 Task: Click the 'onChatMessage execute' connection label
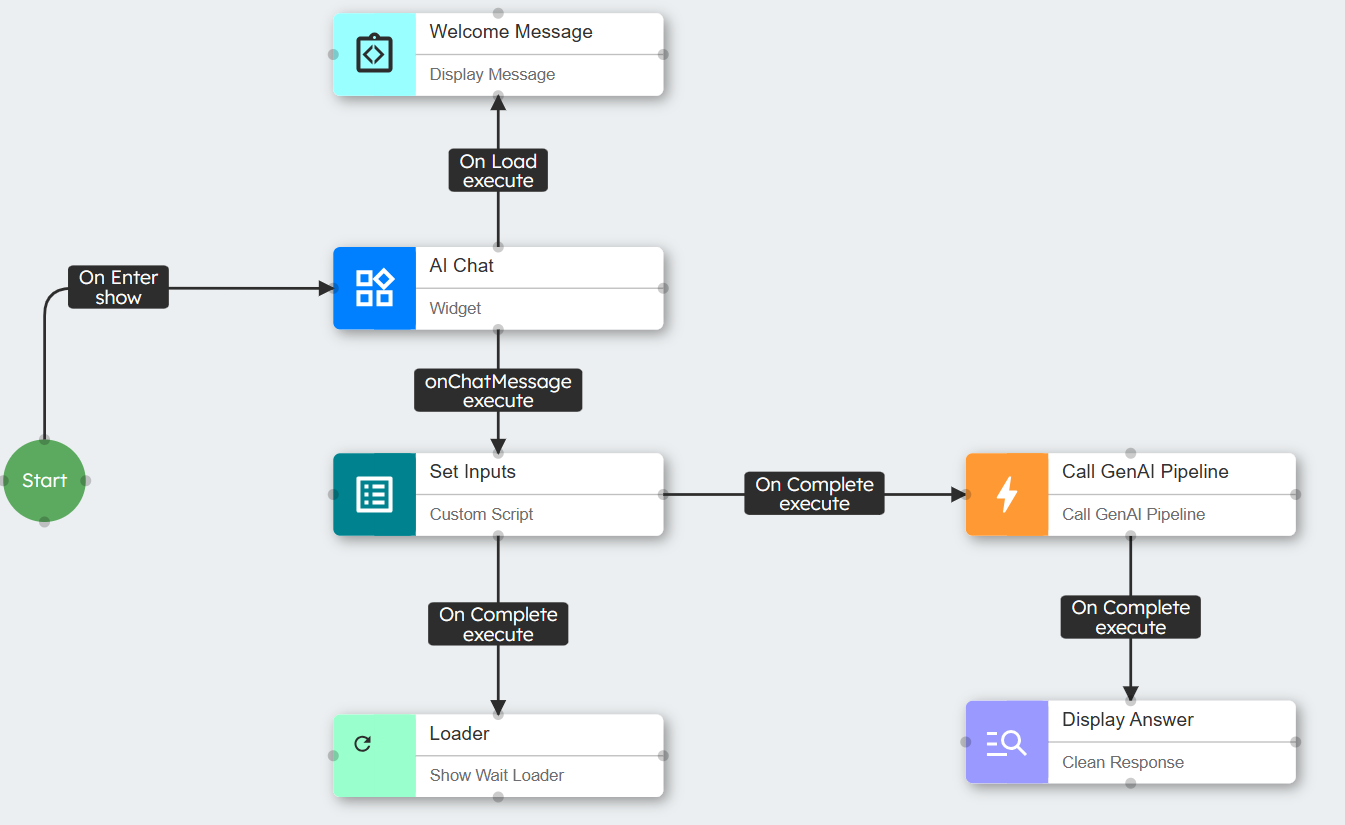[498, 391]
